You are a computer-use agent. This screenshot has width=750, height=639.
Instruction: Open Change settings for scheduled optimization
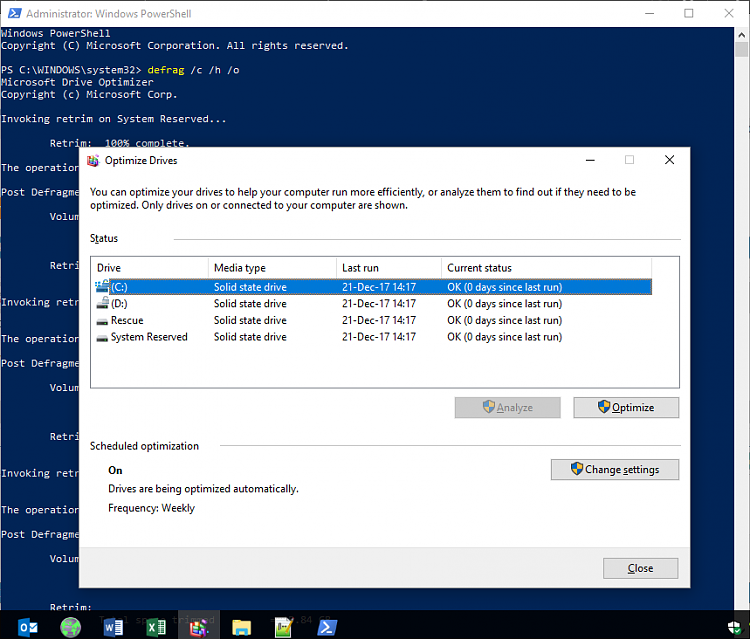tap(615, 470)
